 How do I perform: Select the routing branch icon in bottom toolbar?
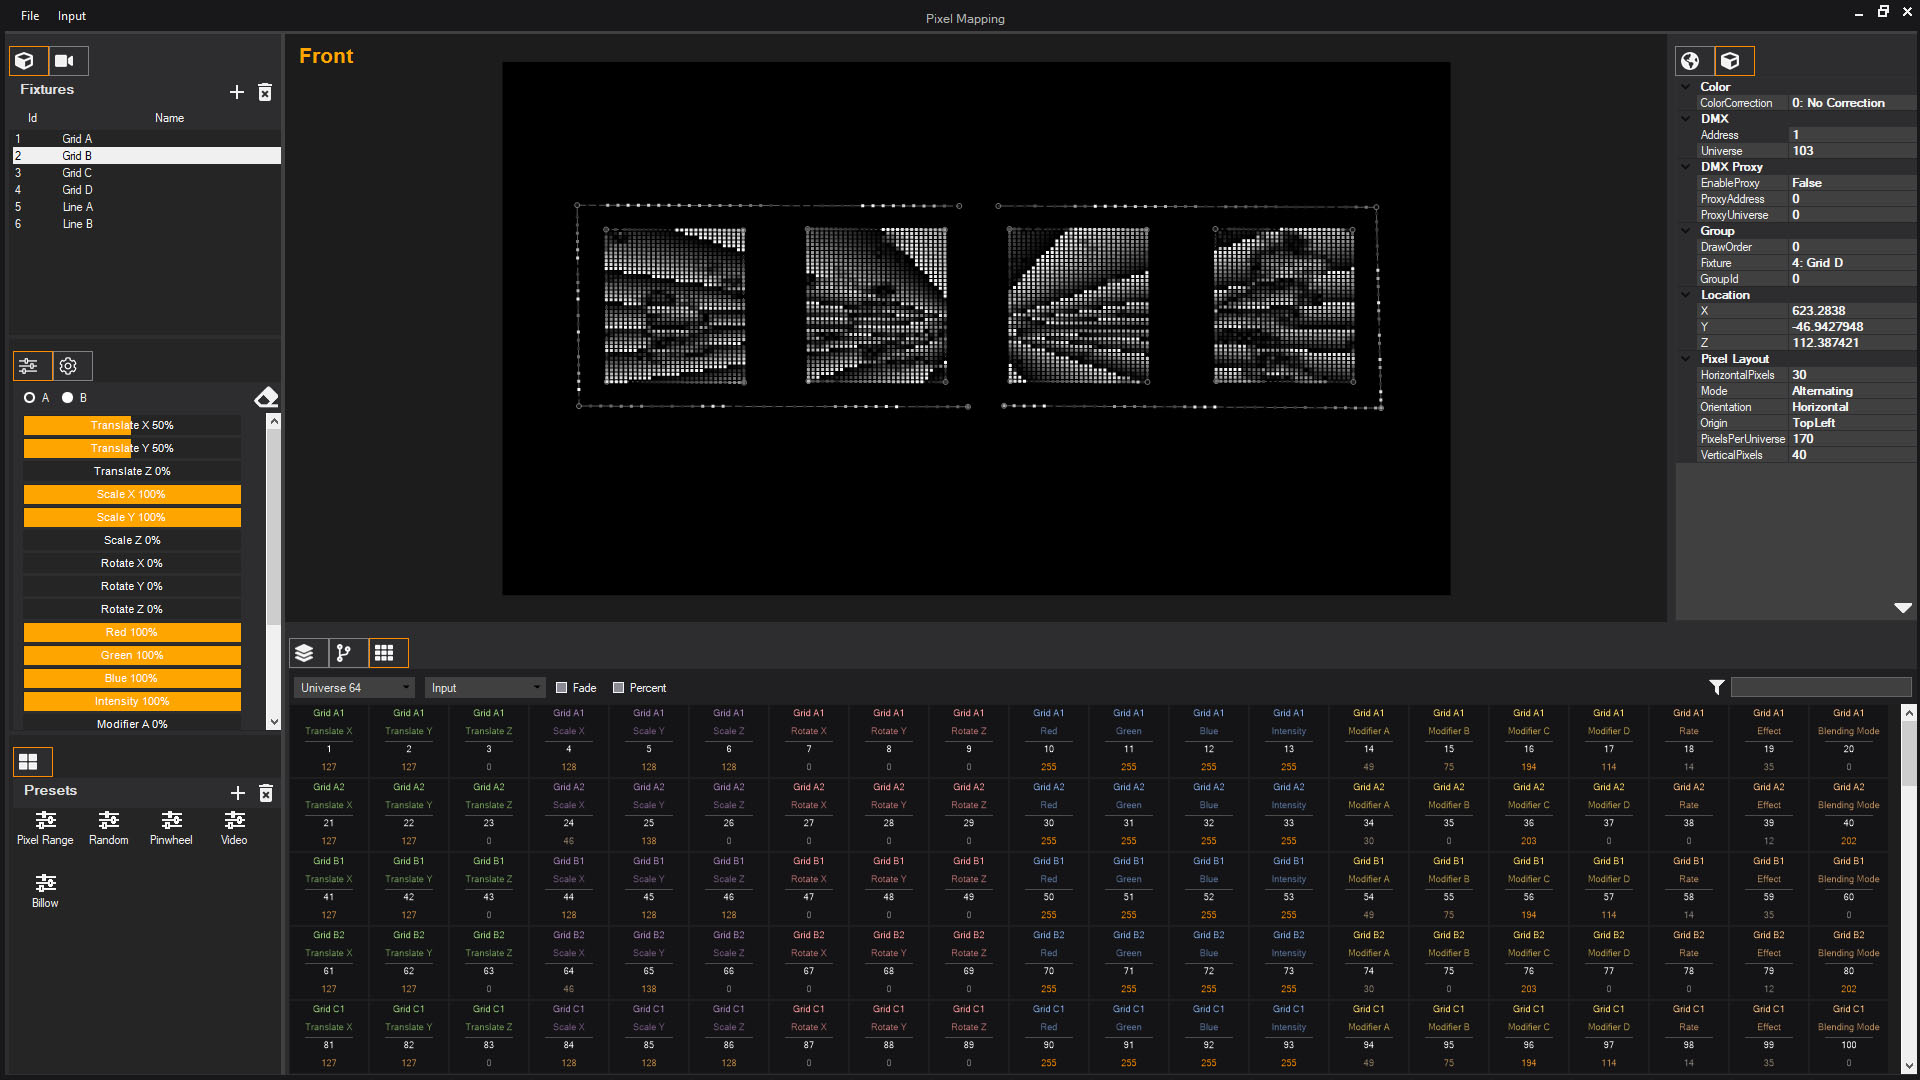pos(346,653)
